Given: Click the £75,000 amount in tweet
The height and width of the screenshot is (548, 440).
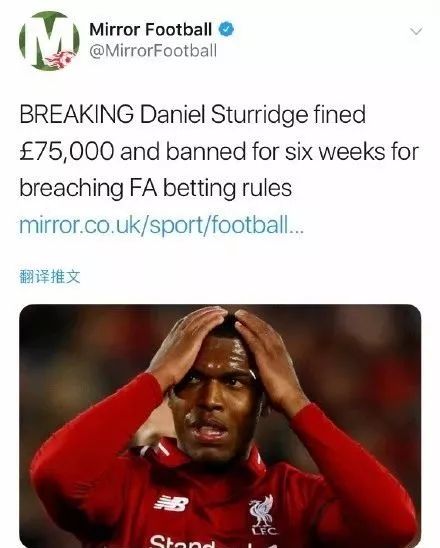Looking at the screenshot, I should pyautogui.click(x=67, y=152).
